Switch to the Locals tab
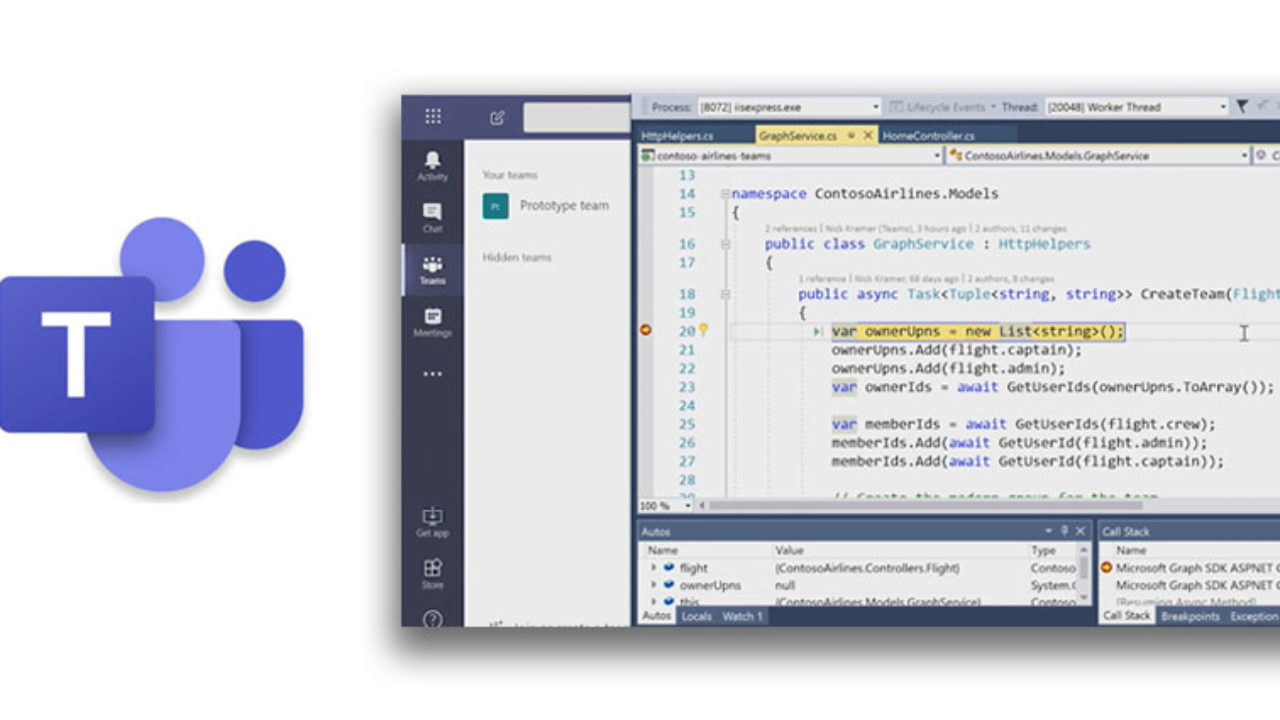This screenshot has height=720, width=1280. pyautogui.click(x=696, y=616)
